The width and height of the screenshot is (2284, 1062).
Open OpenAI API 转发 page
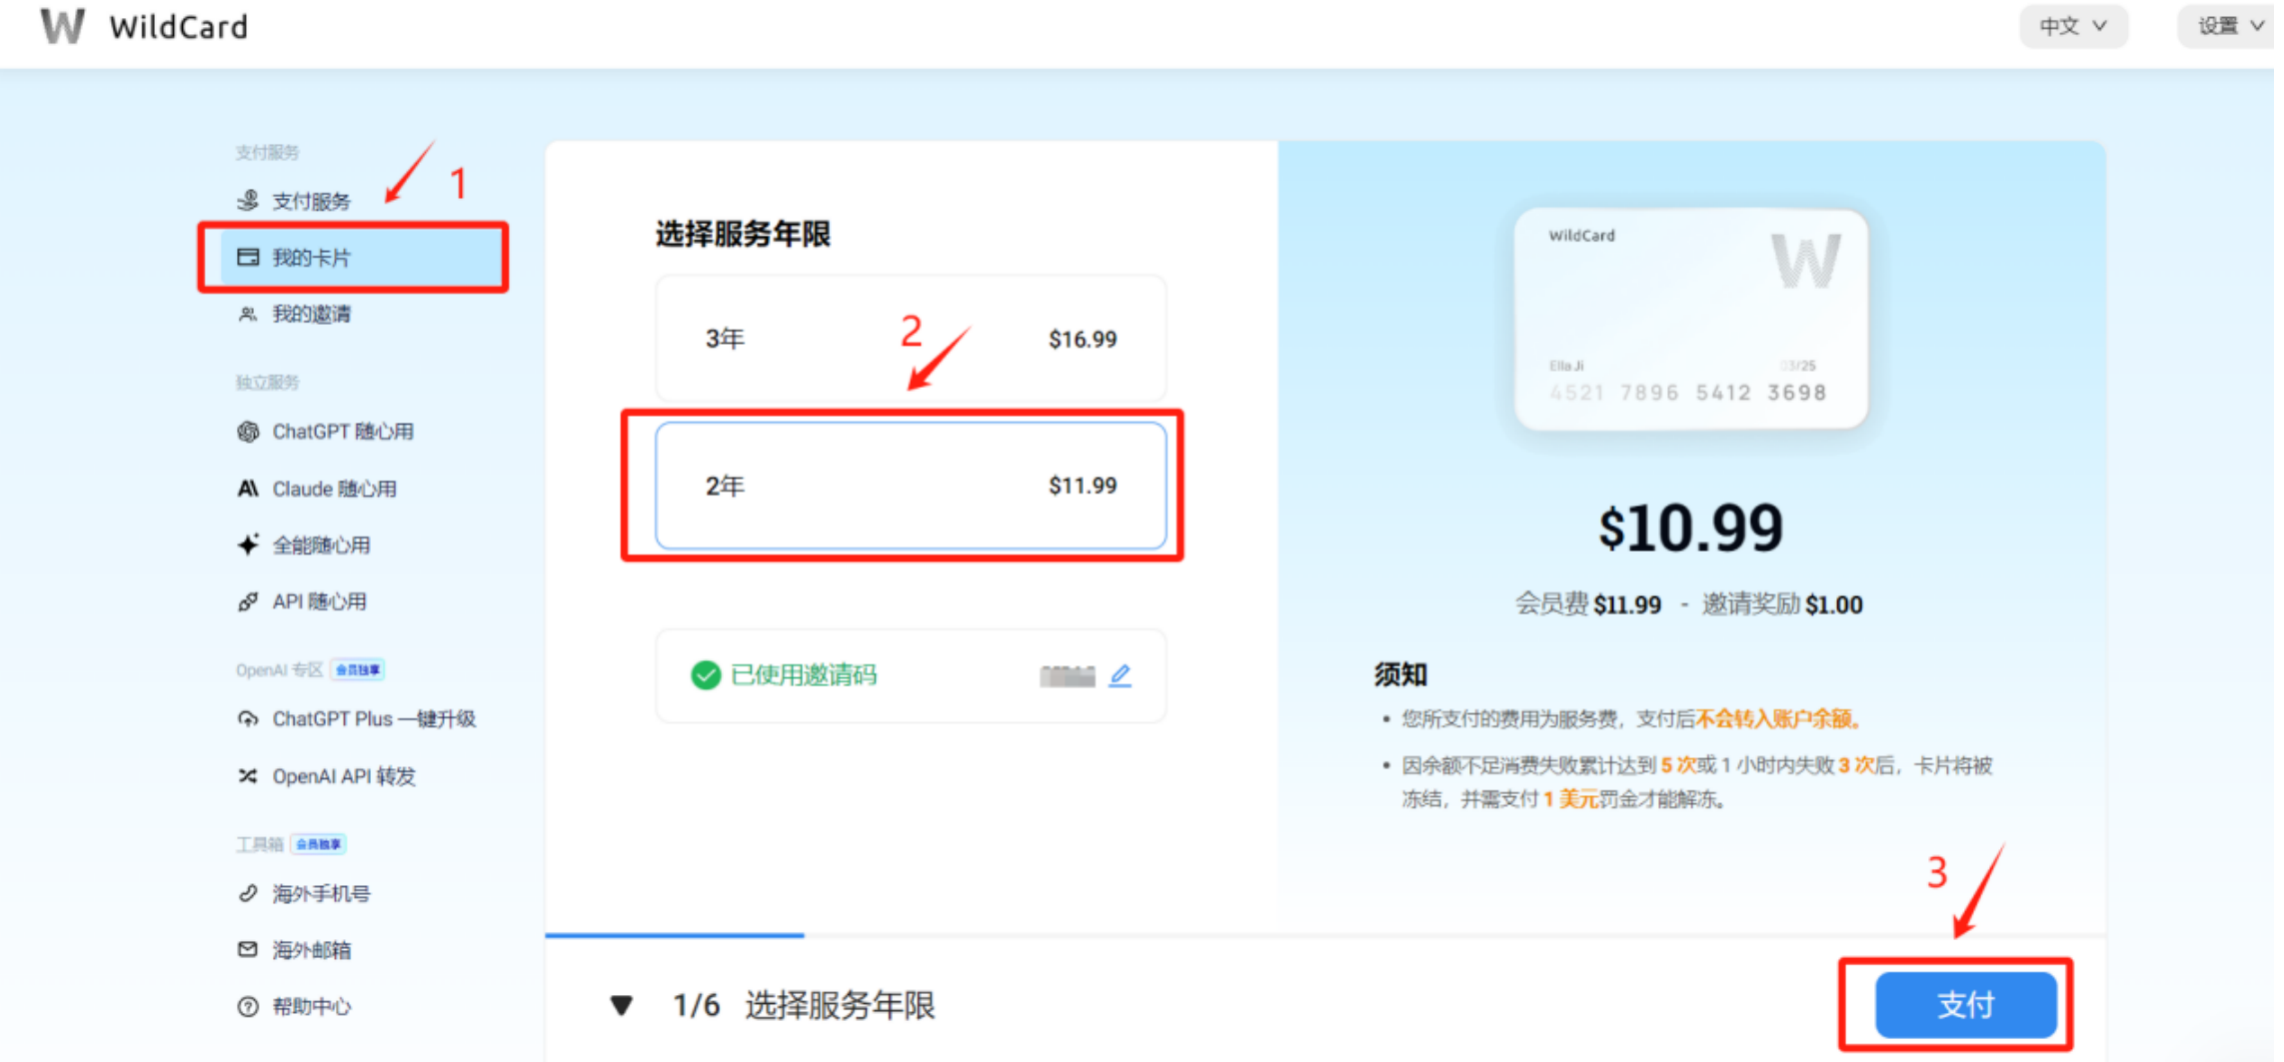point(345,775)
